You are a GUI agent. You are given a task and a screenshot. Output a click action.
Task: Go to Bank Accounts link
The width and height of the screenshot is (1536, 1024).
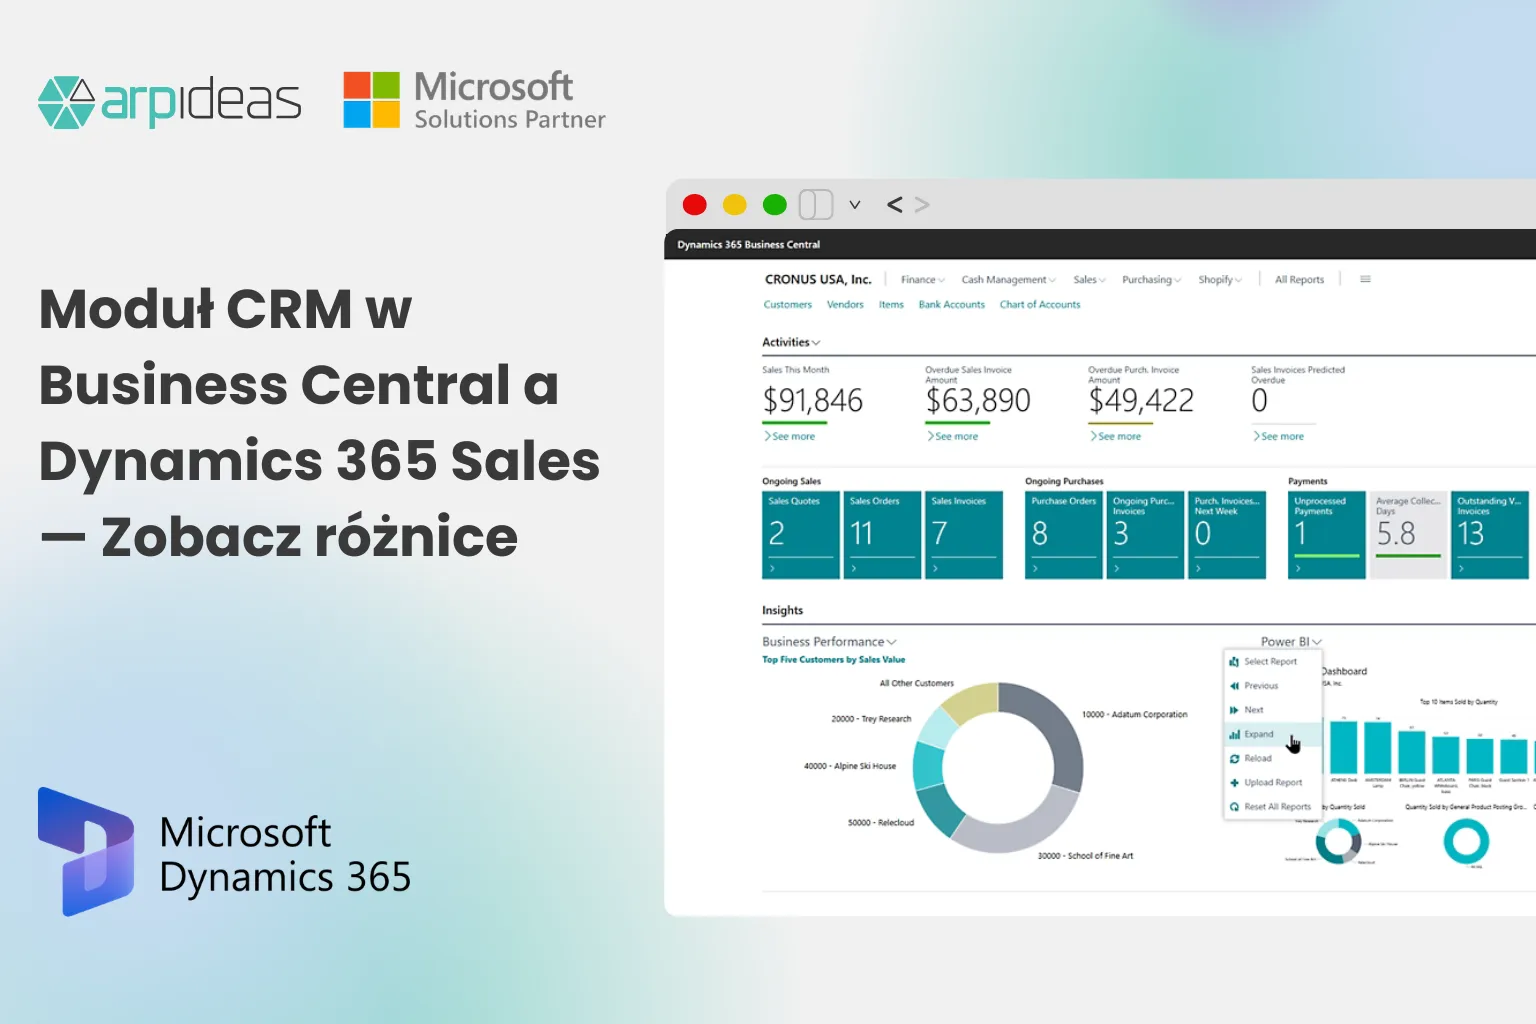point(952,305)
